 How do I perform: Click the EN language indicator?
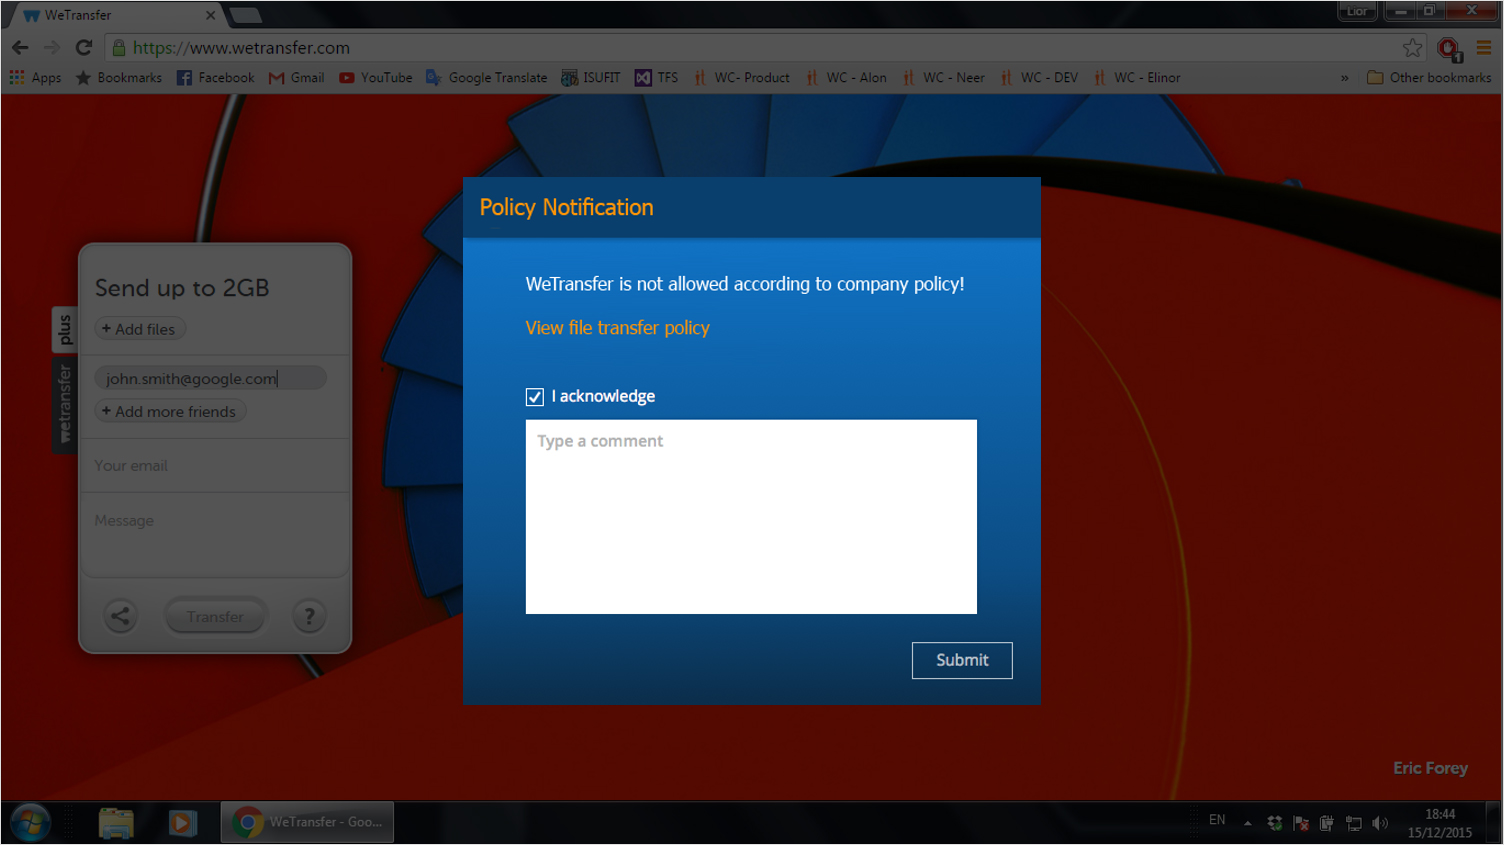pyautogui.click(x=1217, y=820)
